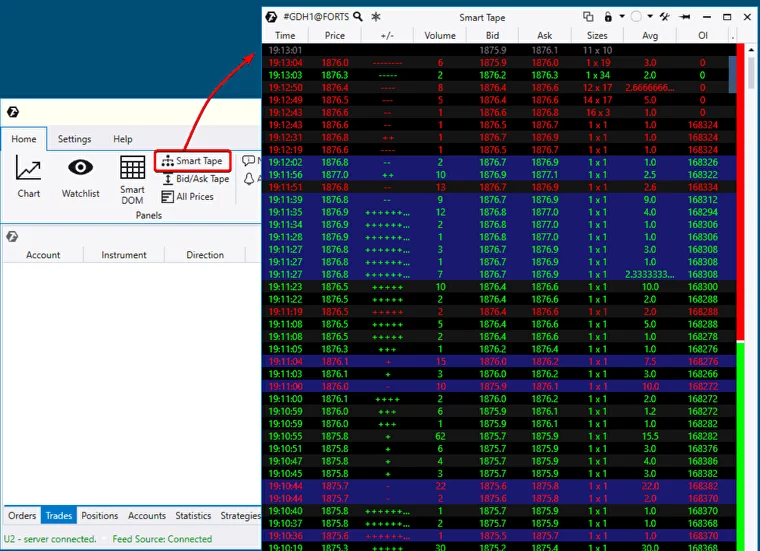Open the Smart DOM panel

132,175
